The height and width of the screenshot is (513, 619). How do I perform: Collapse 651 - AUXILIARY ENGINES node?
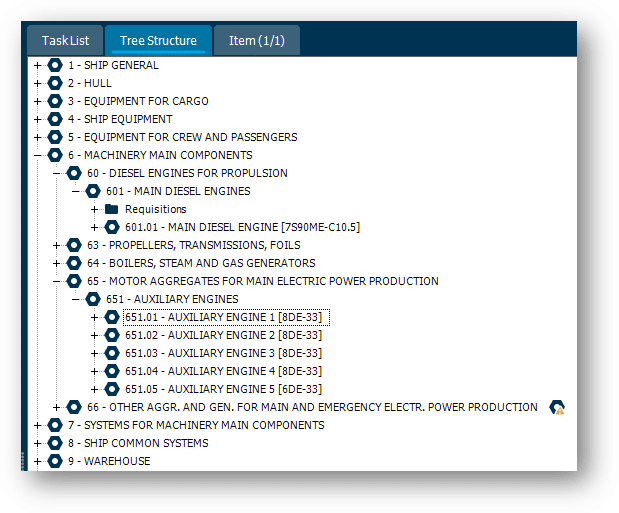(x=75, y=299)
